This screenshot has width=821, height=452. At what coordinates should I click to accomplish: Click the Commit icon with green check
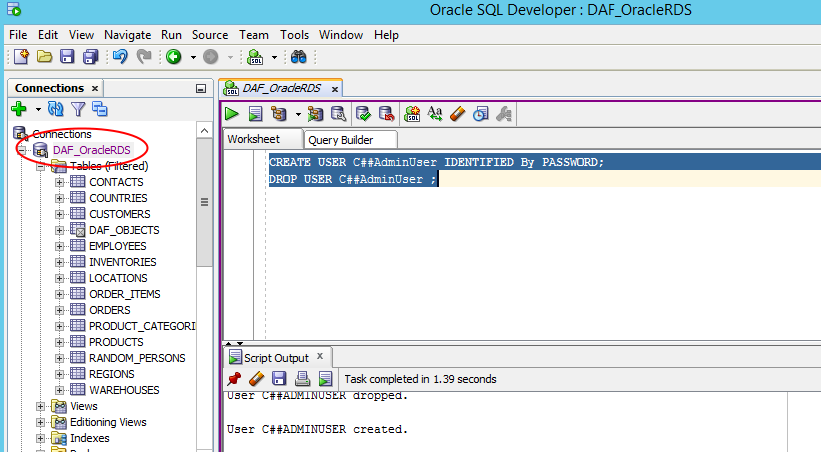pyautogui.click(x=363, y=114)
